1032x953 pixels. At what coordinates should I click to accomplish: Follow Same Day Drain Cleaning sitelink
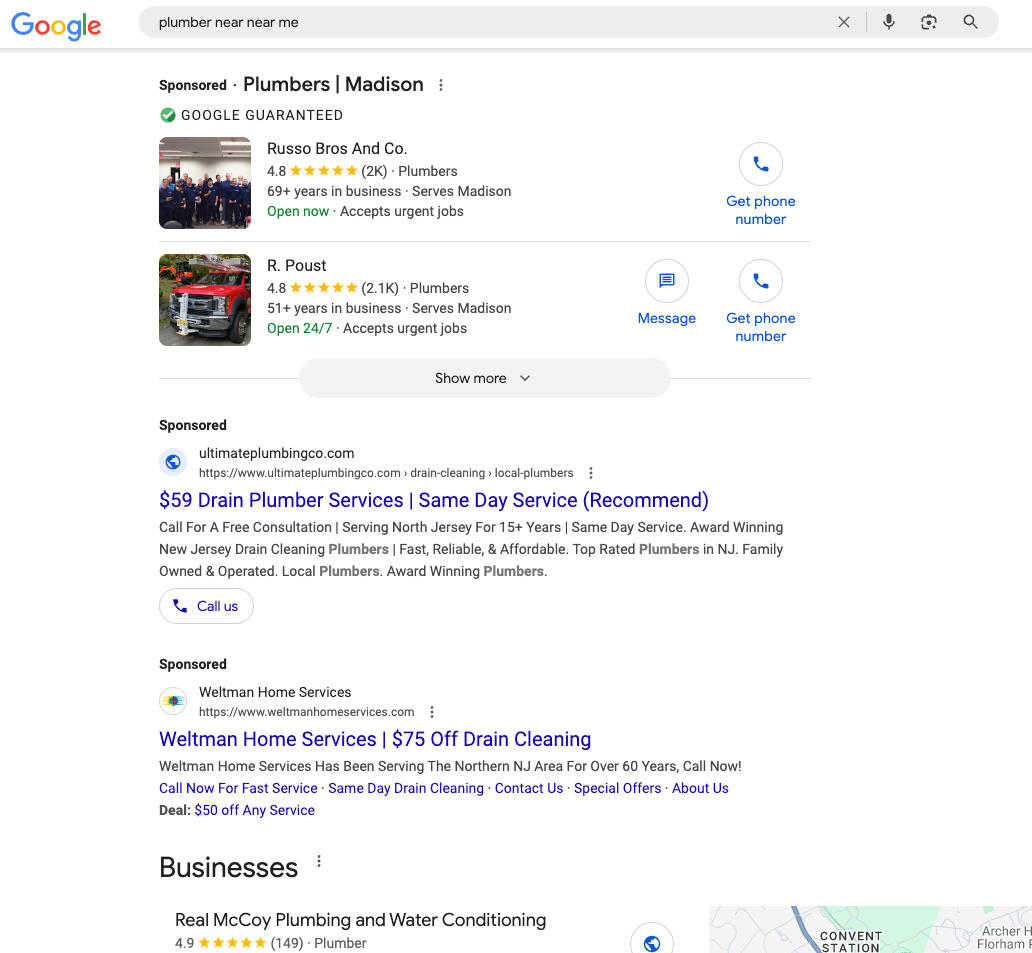tap(406, 788)
